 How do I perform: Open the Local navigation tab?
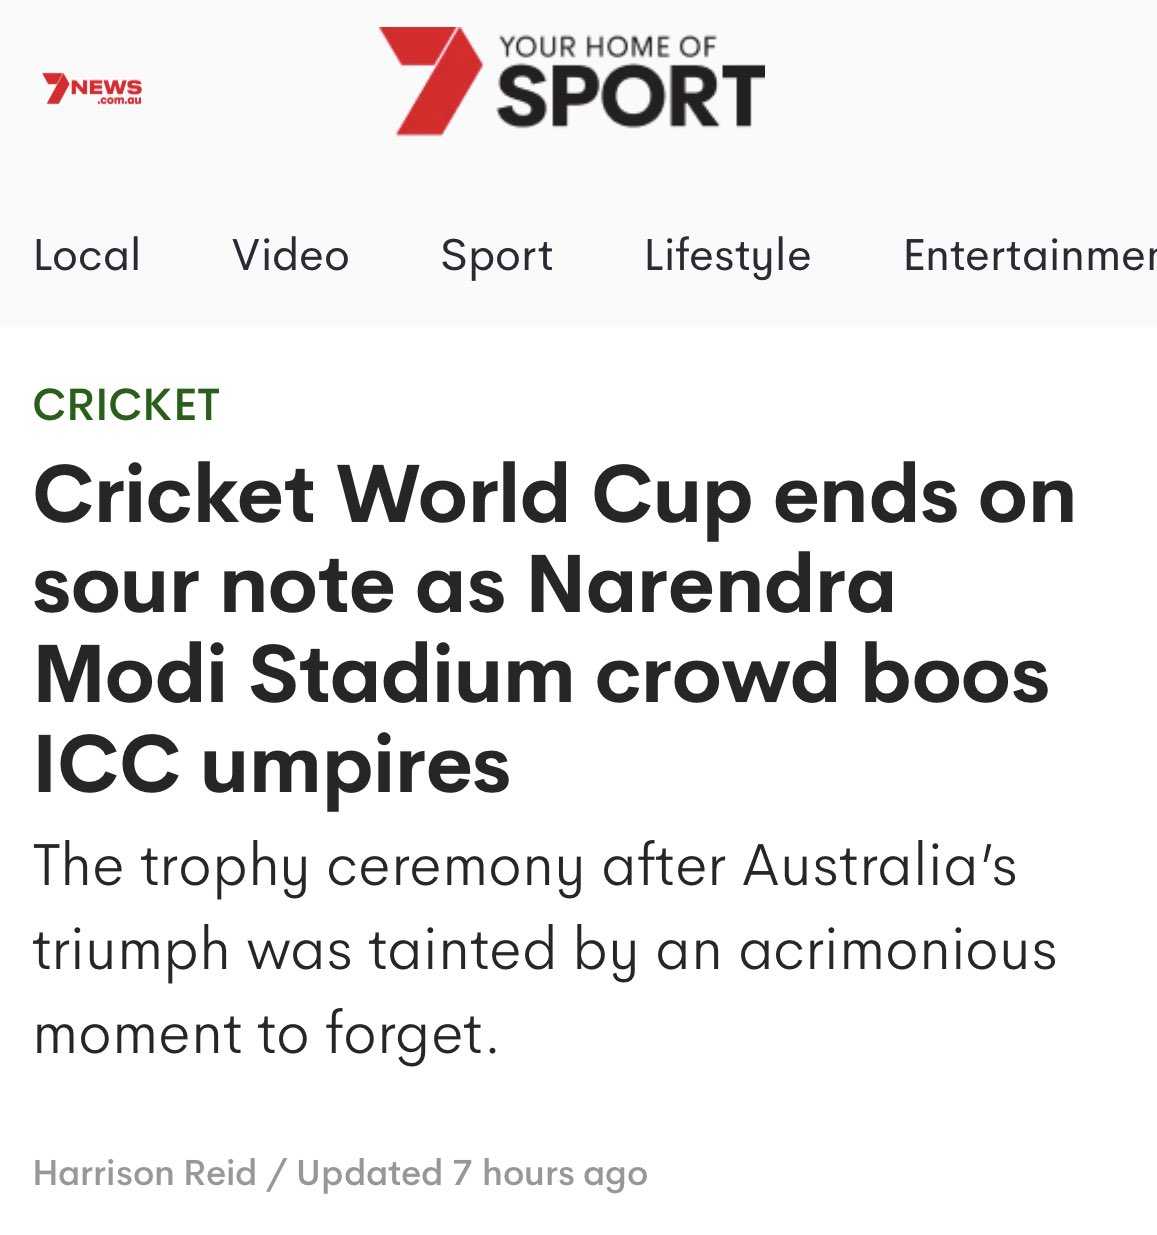click(x=87, y=255)
